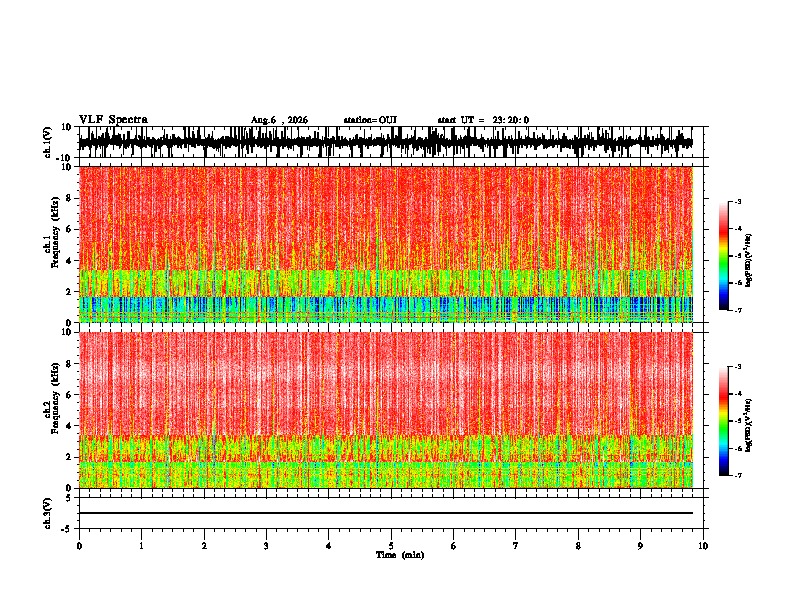Click the '8' kHz tick on ch.1 spectrogram
Viewport: 792px width, 612px height.
[x=69, y=198]
